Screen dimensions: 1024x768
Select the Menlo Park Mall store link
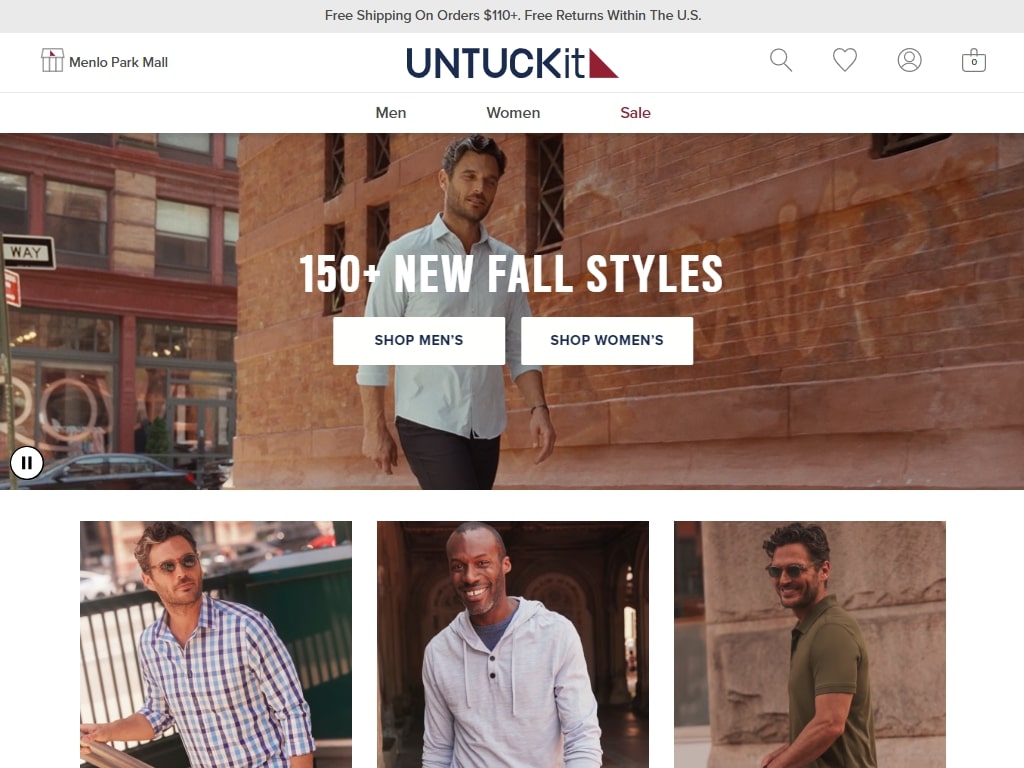point(118,62)
